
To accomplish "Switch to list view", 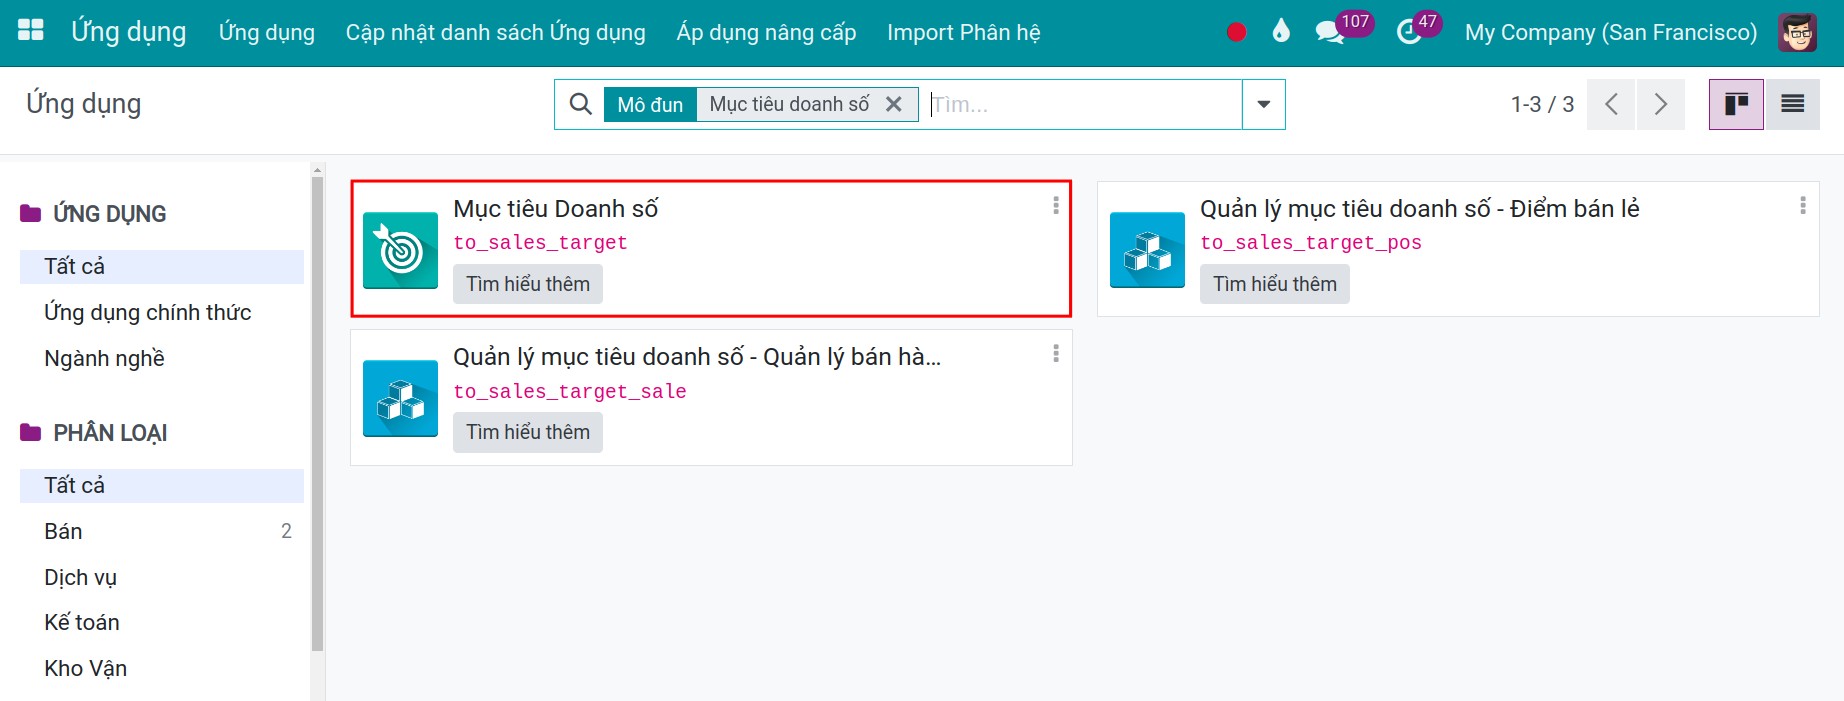I will pos(1792,104).
